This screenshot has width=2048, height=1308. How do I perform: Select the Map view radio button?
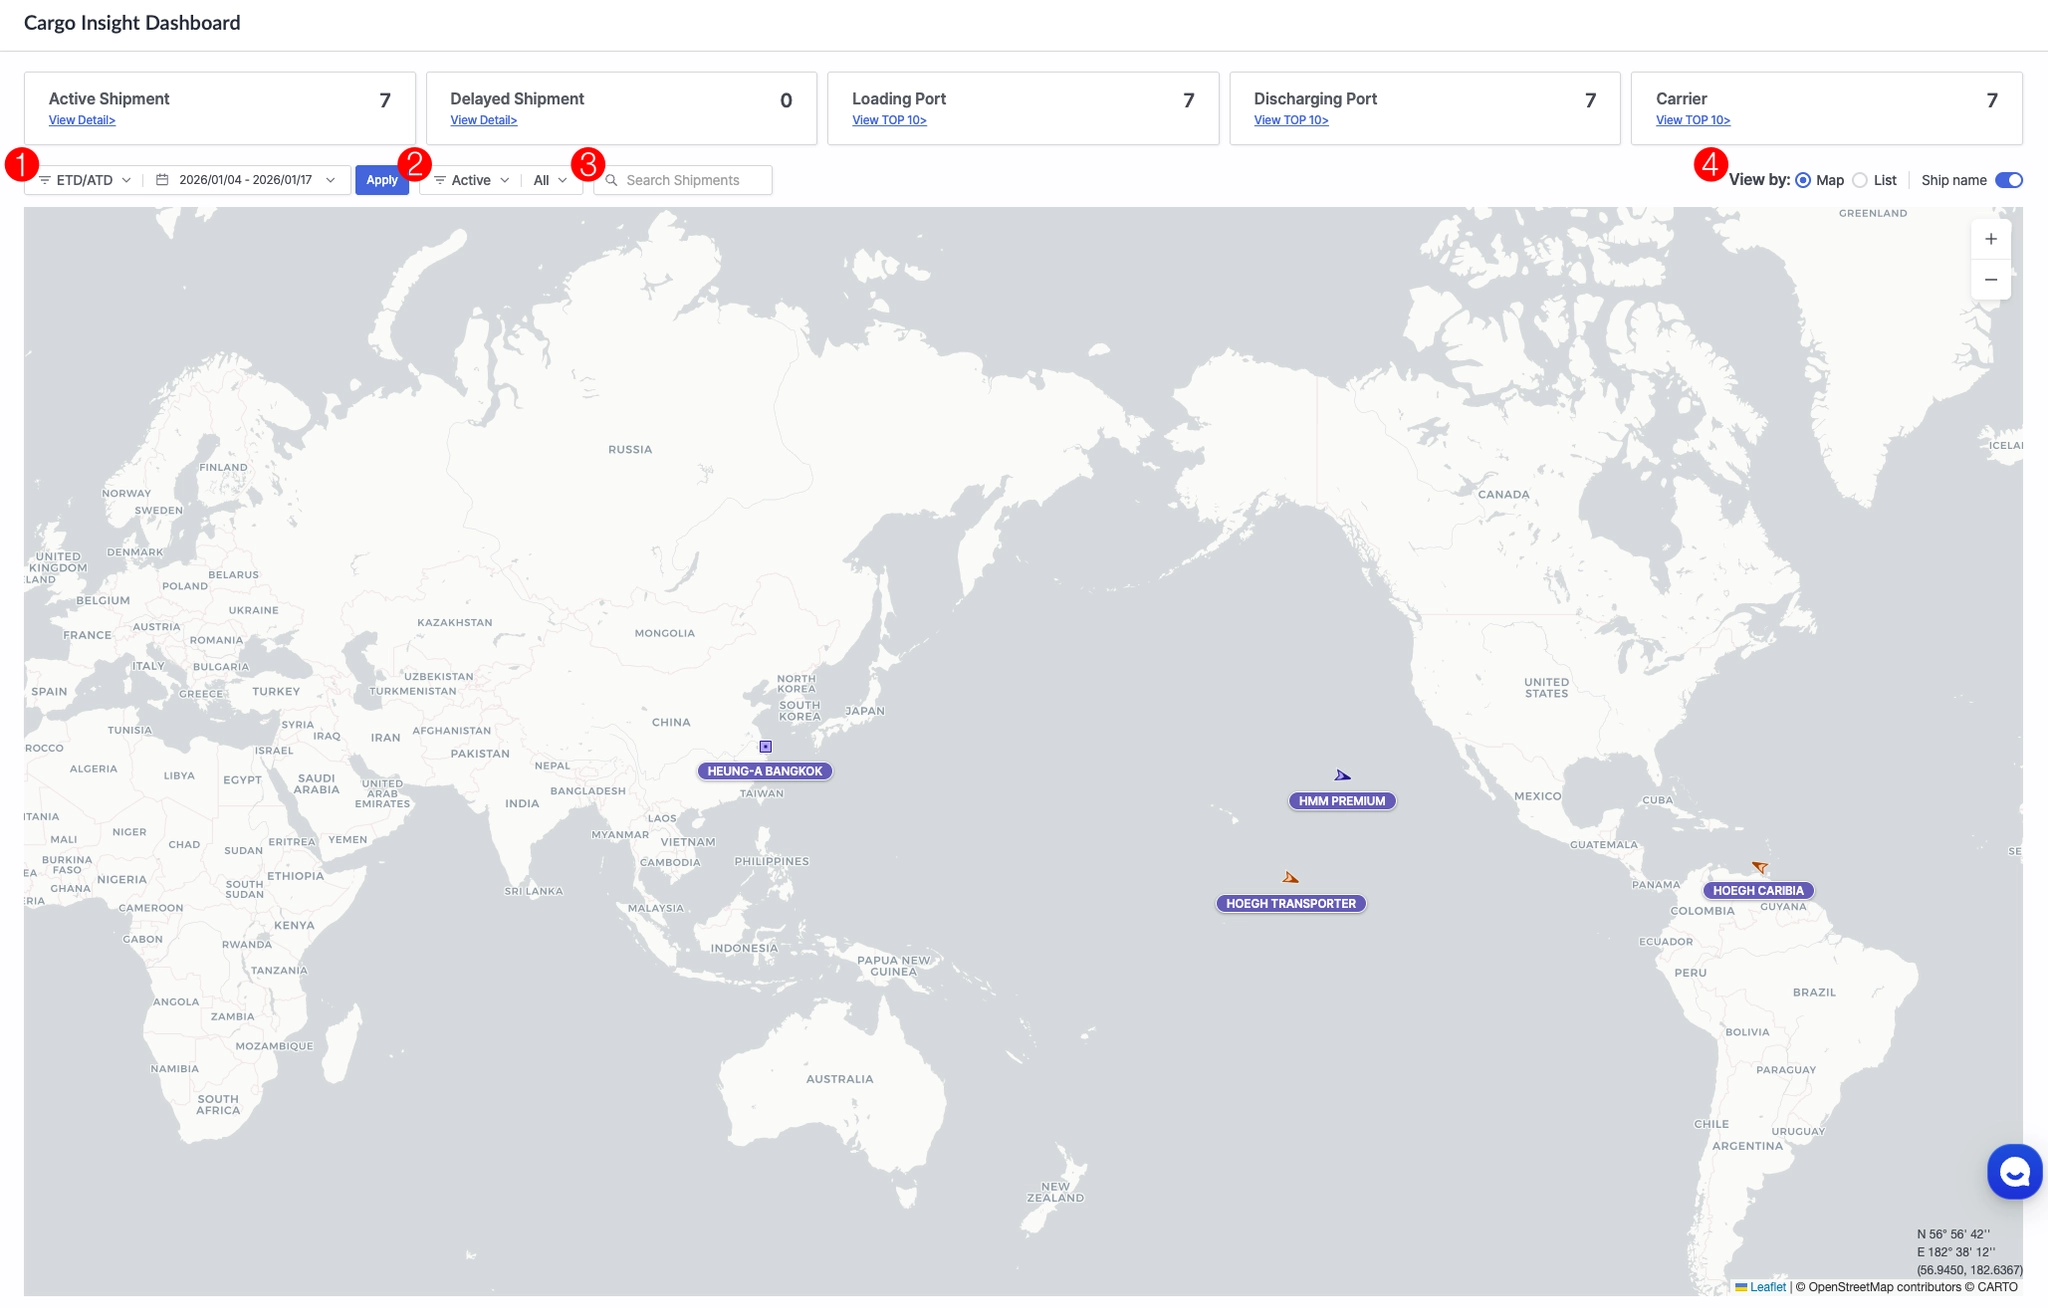(1803, 180)
